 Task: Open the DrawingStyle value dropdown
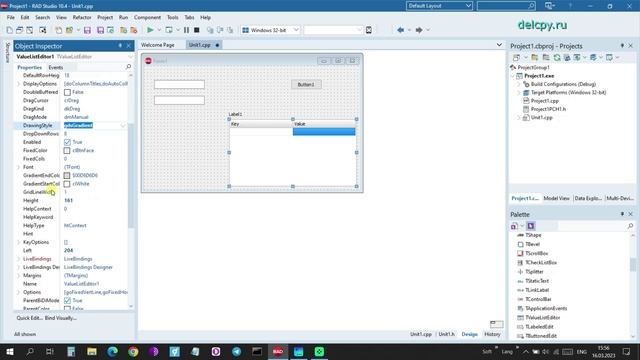(x=123, y=126)
